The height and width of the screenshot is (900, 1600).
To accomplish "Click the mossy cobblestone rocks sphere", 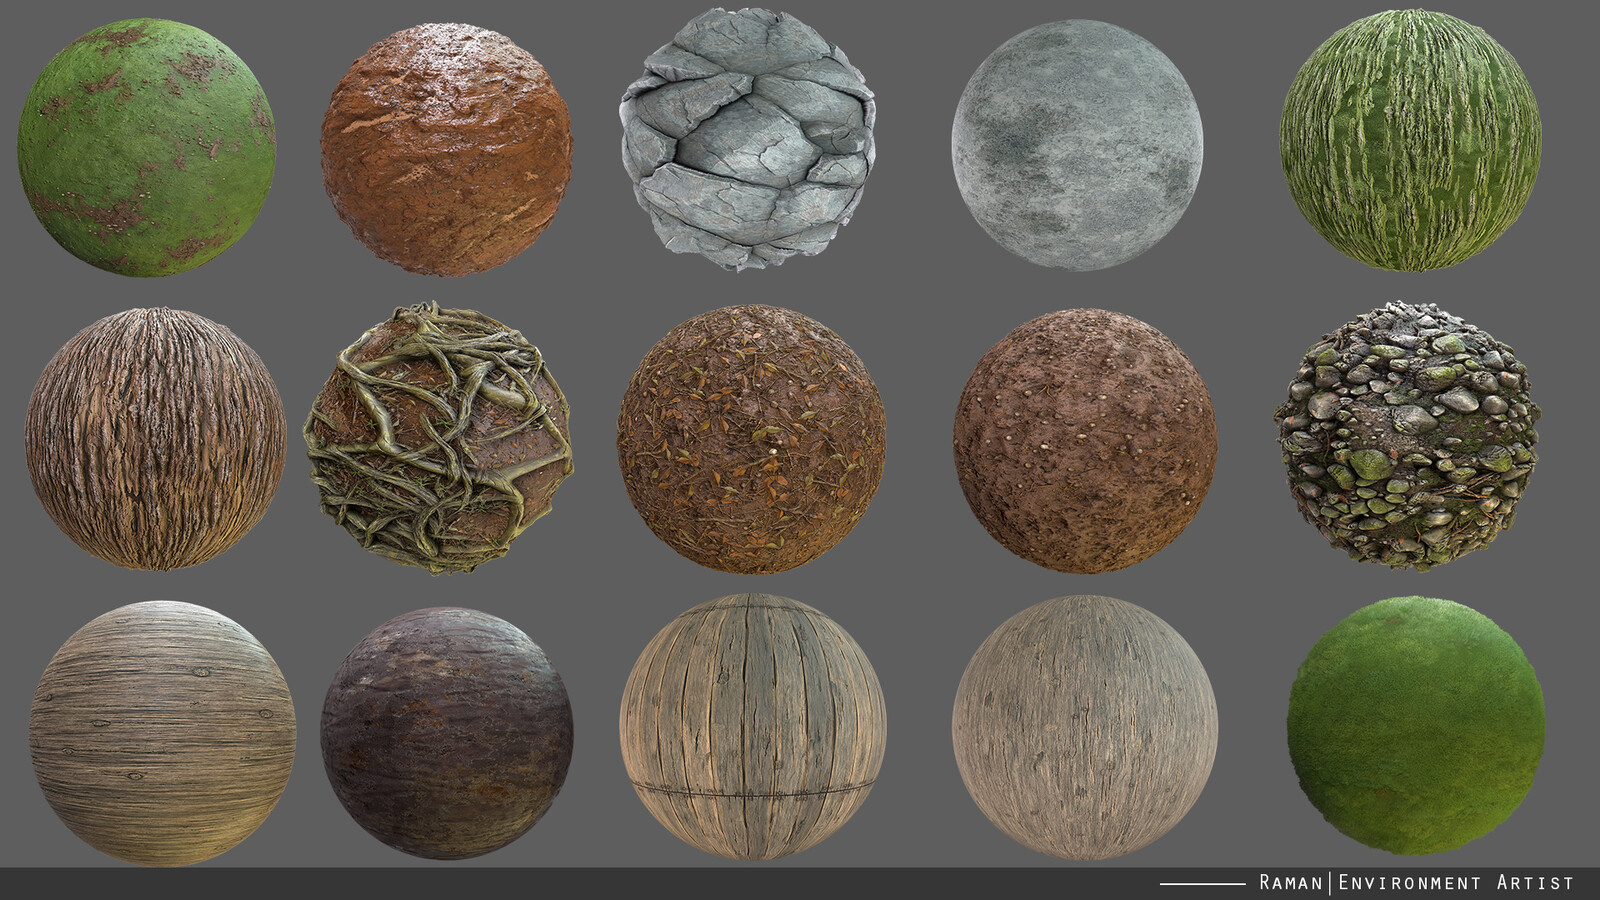I will pyautogui.click(x=1407, y=436).
